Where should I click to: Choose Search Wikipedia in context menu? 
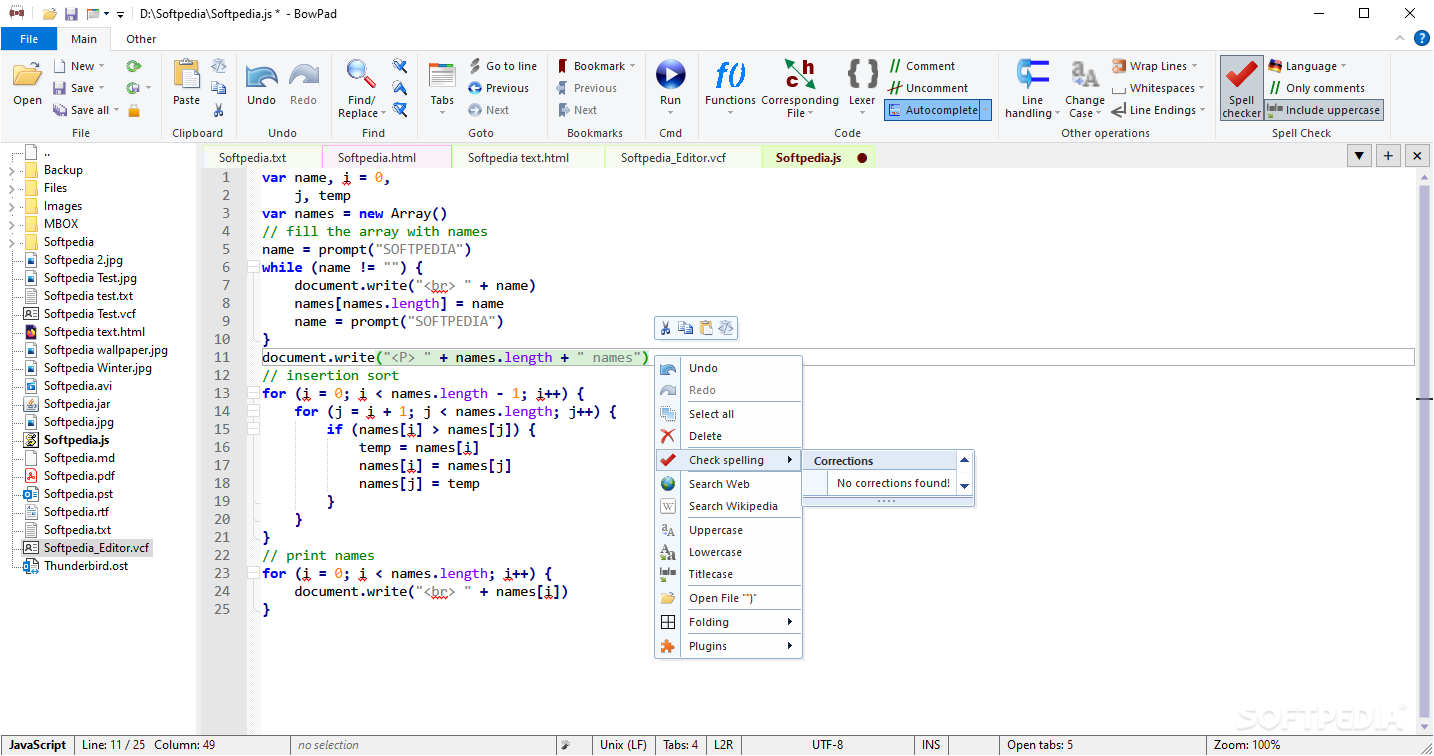pyautogui.click(x=728, y=506)
